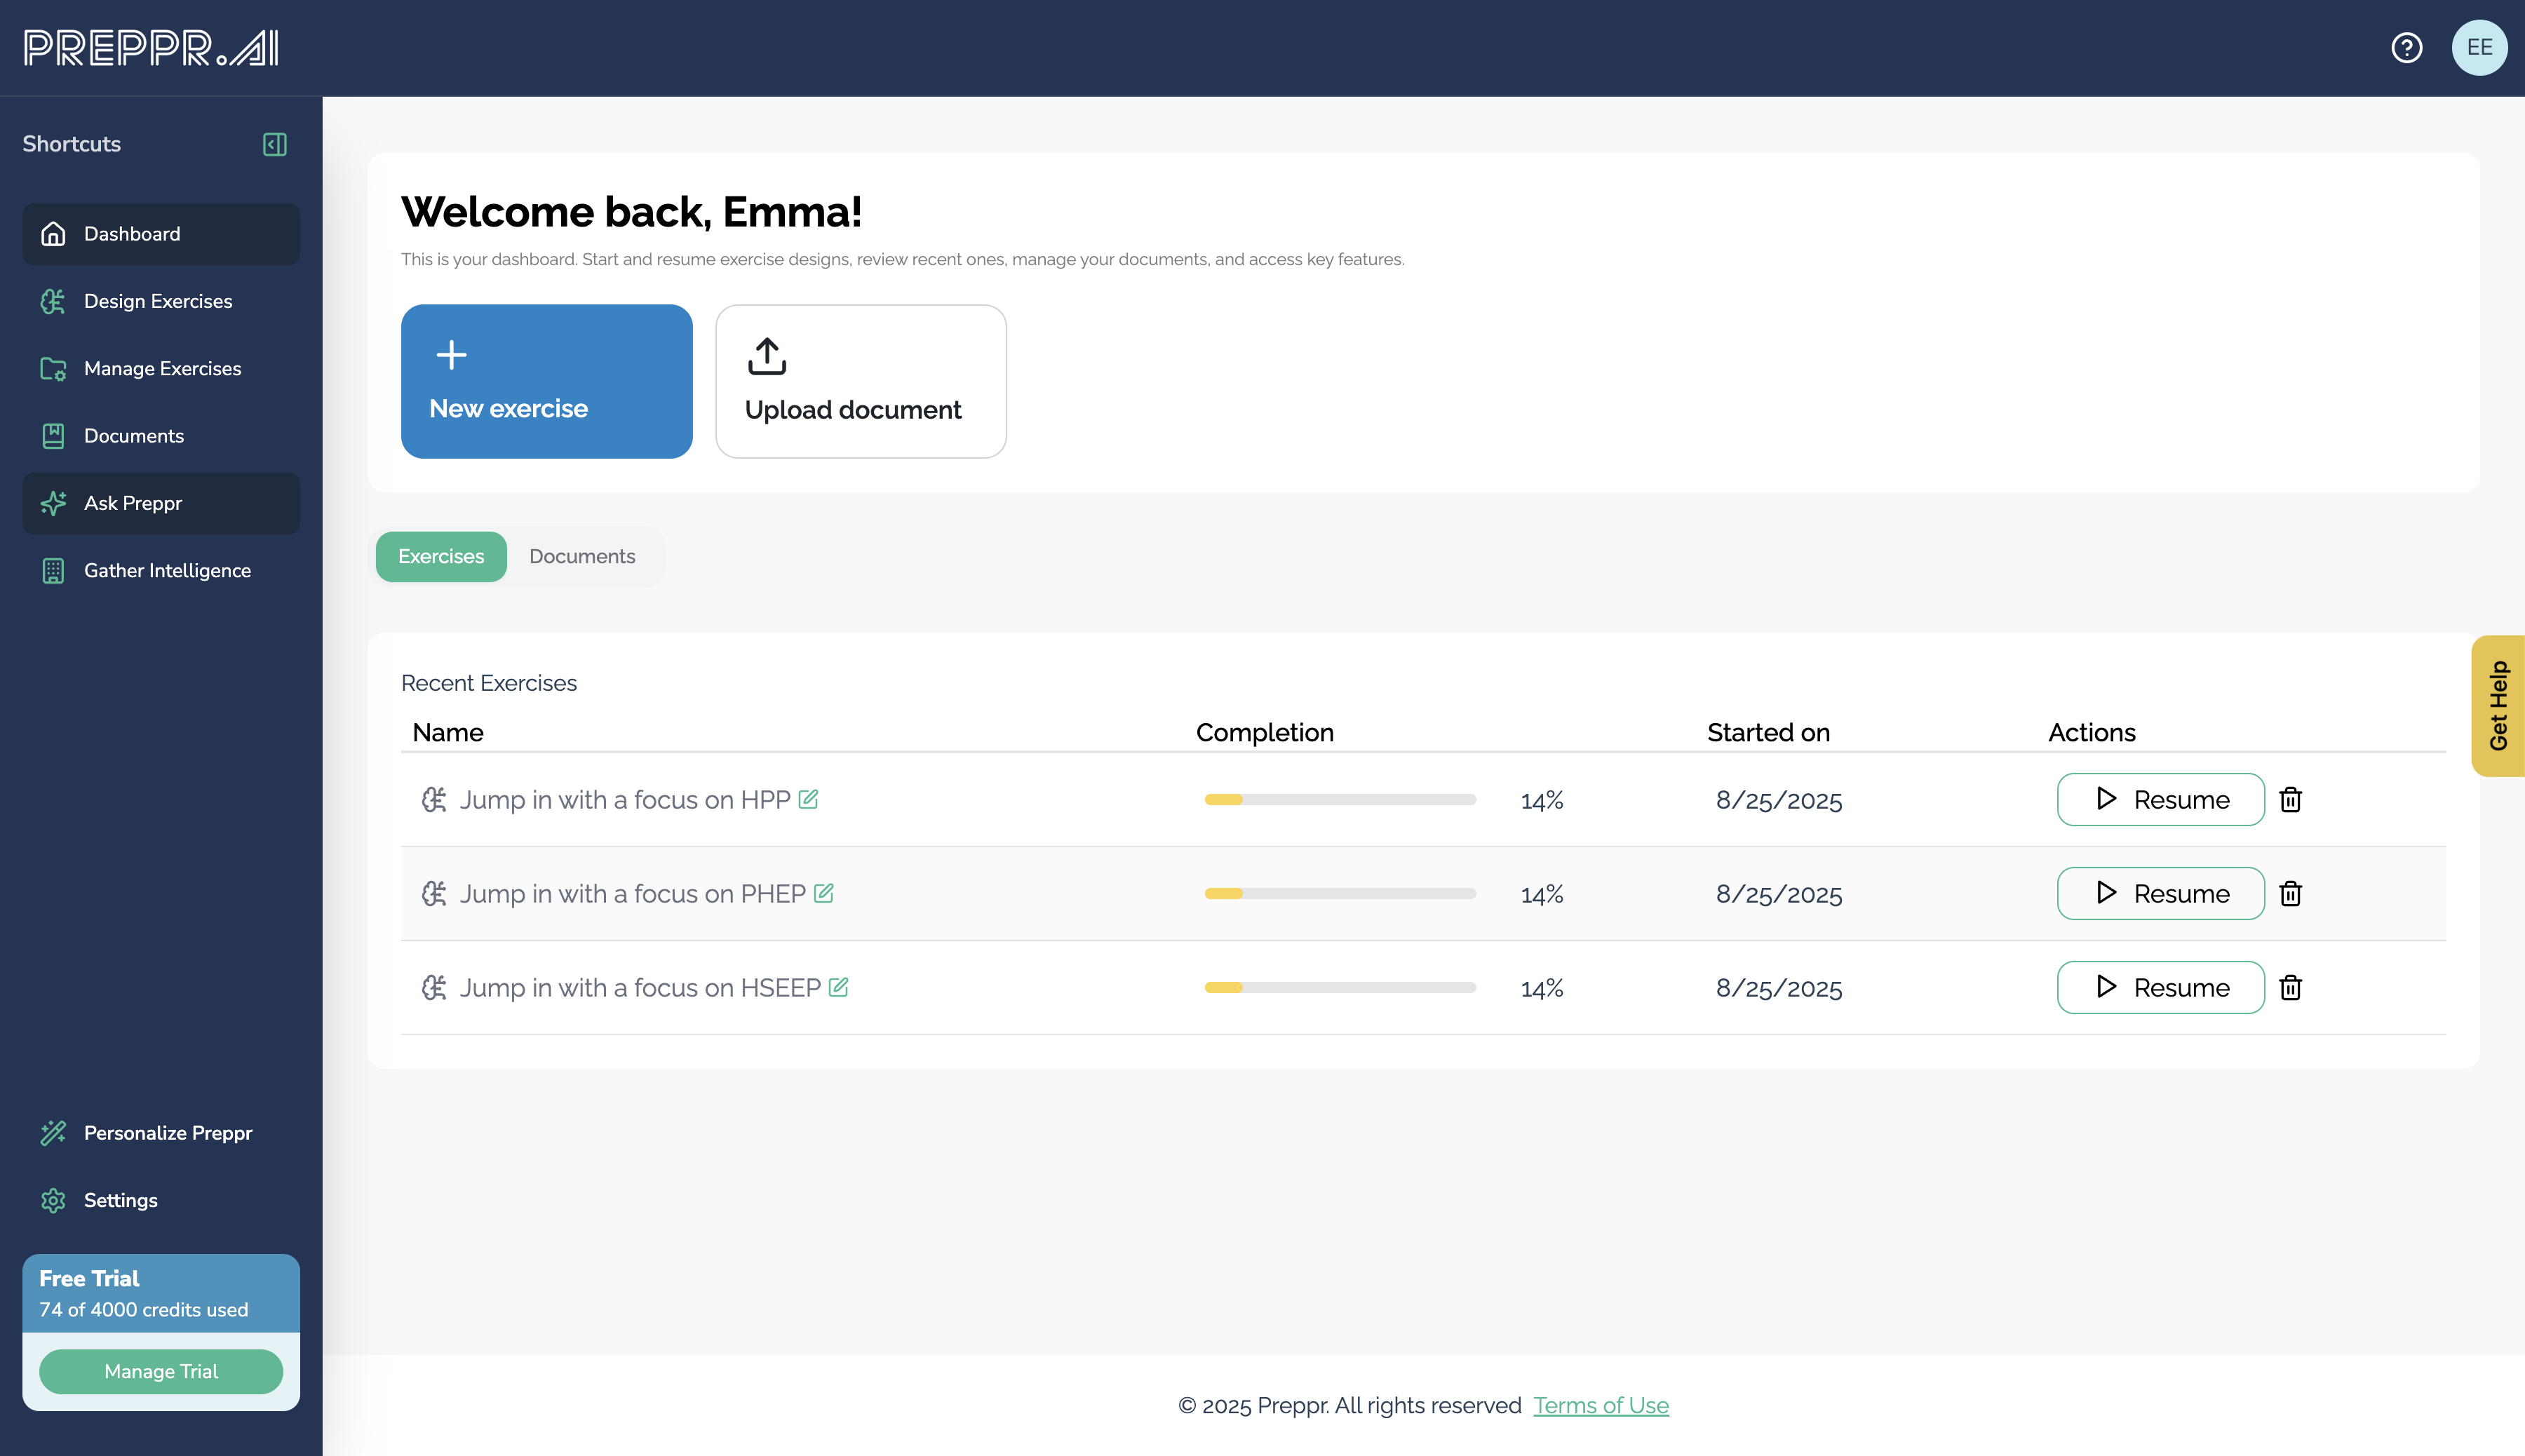Screen dimensions: 2525x1456
Task: Click the HPP exercise progress bar
Action: (x=1340, y=799)
